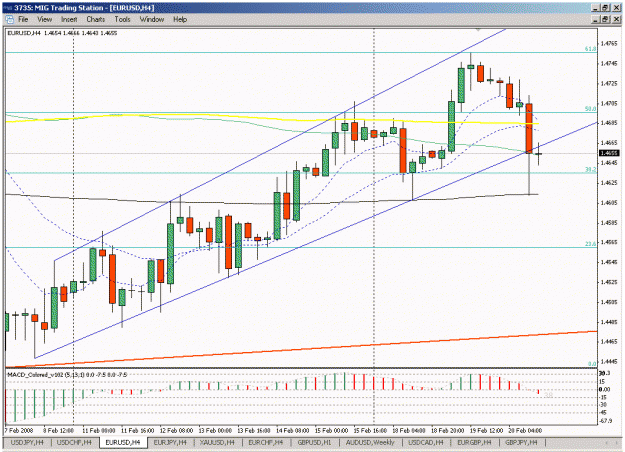Screen dimensions: 625x452
Task: Restore the inner chart window
Action: [x=605, y=19]
